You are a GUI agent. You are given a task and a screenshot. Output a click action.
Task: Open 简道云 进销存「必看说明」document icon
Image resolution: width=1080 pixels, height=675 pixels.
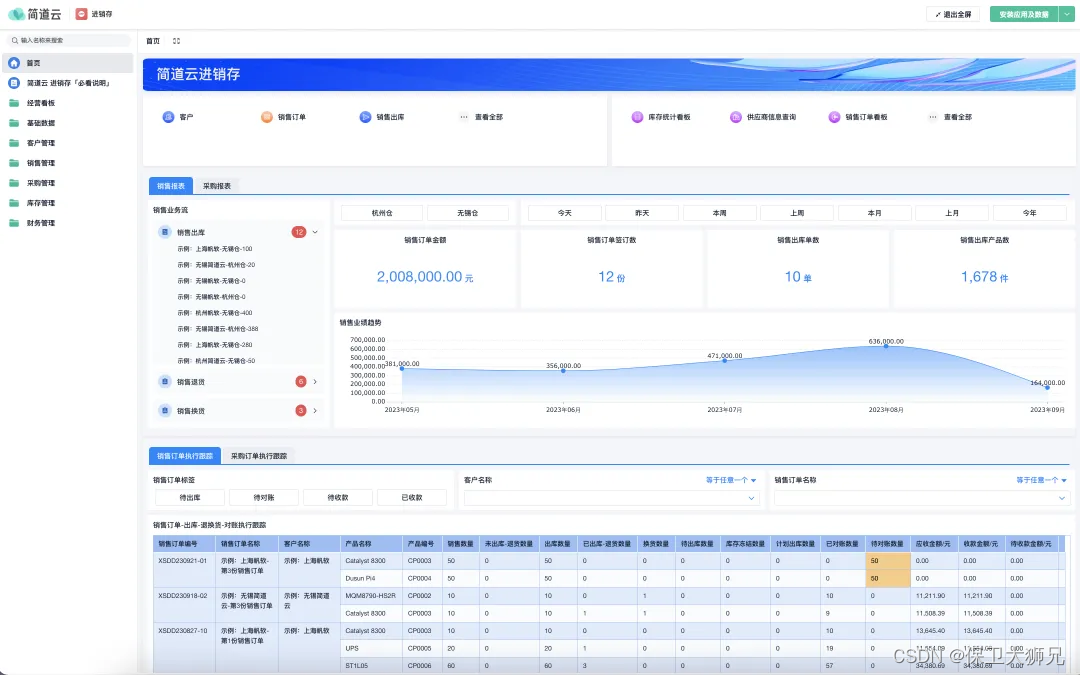pyautogui.click(x=14, y=83)
